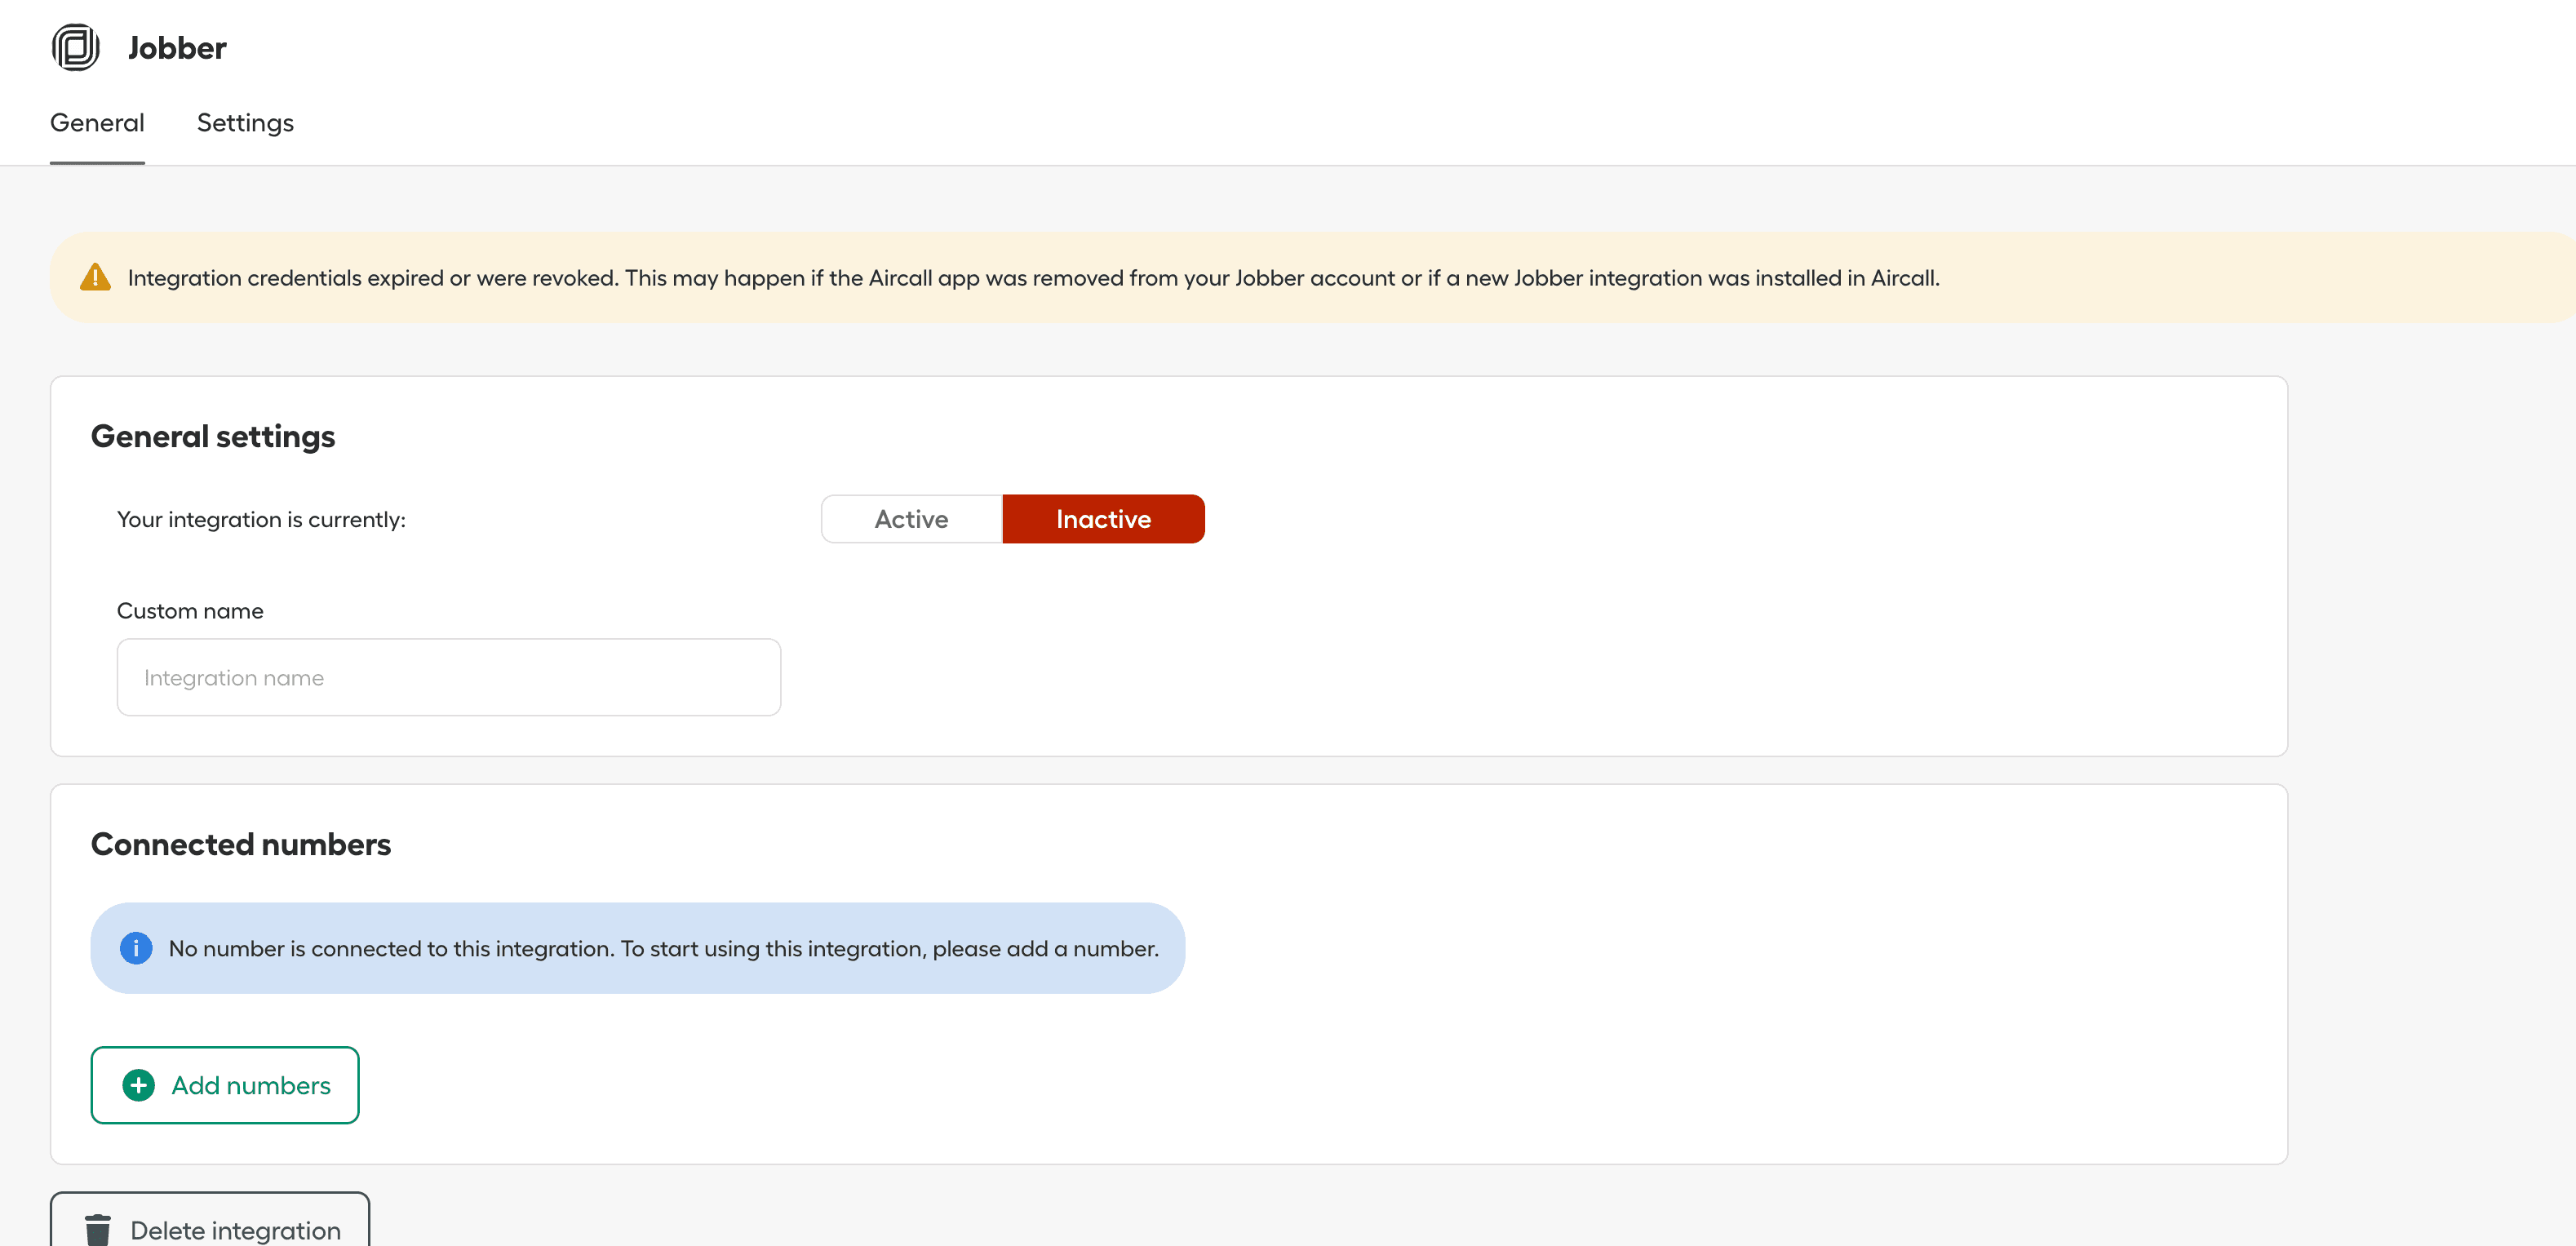Click 'Your integration is currently' label

click(261, 520)
